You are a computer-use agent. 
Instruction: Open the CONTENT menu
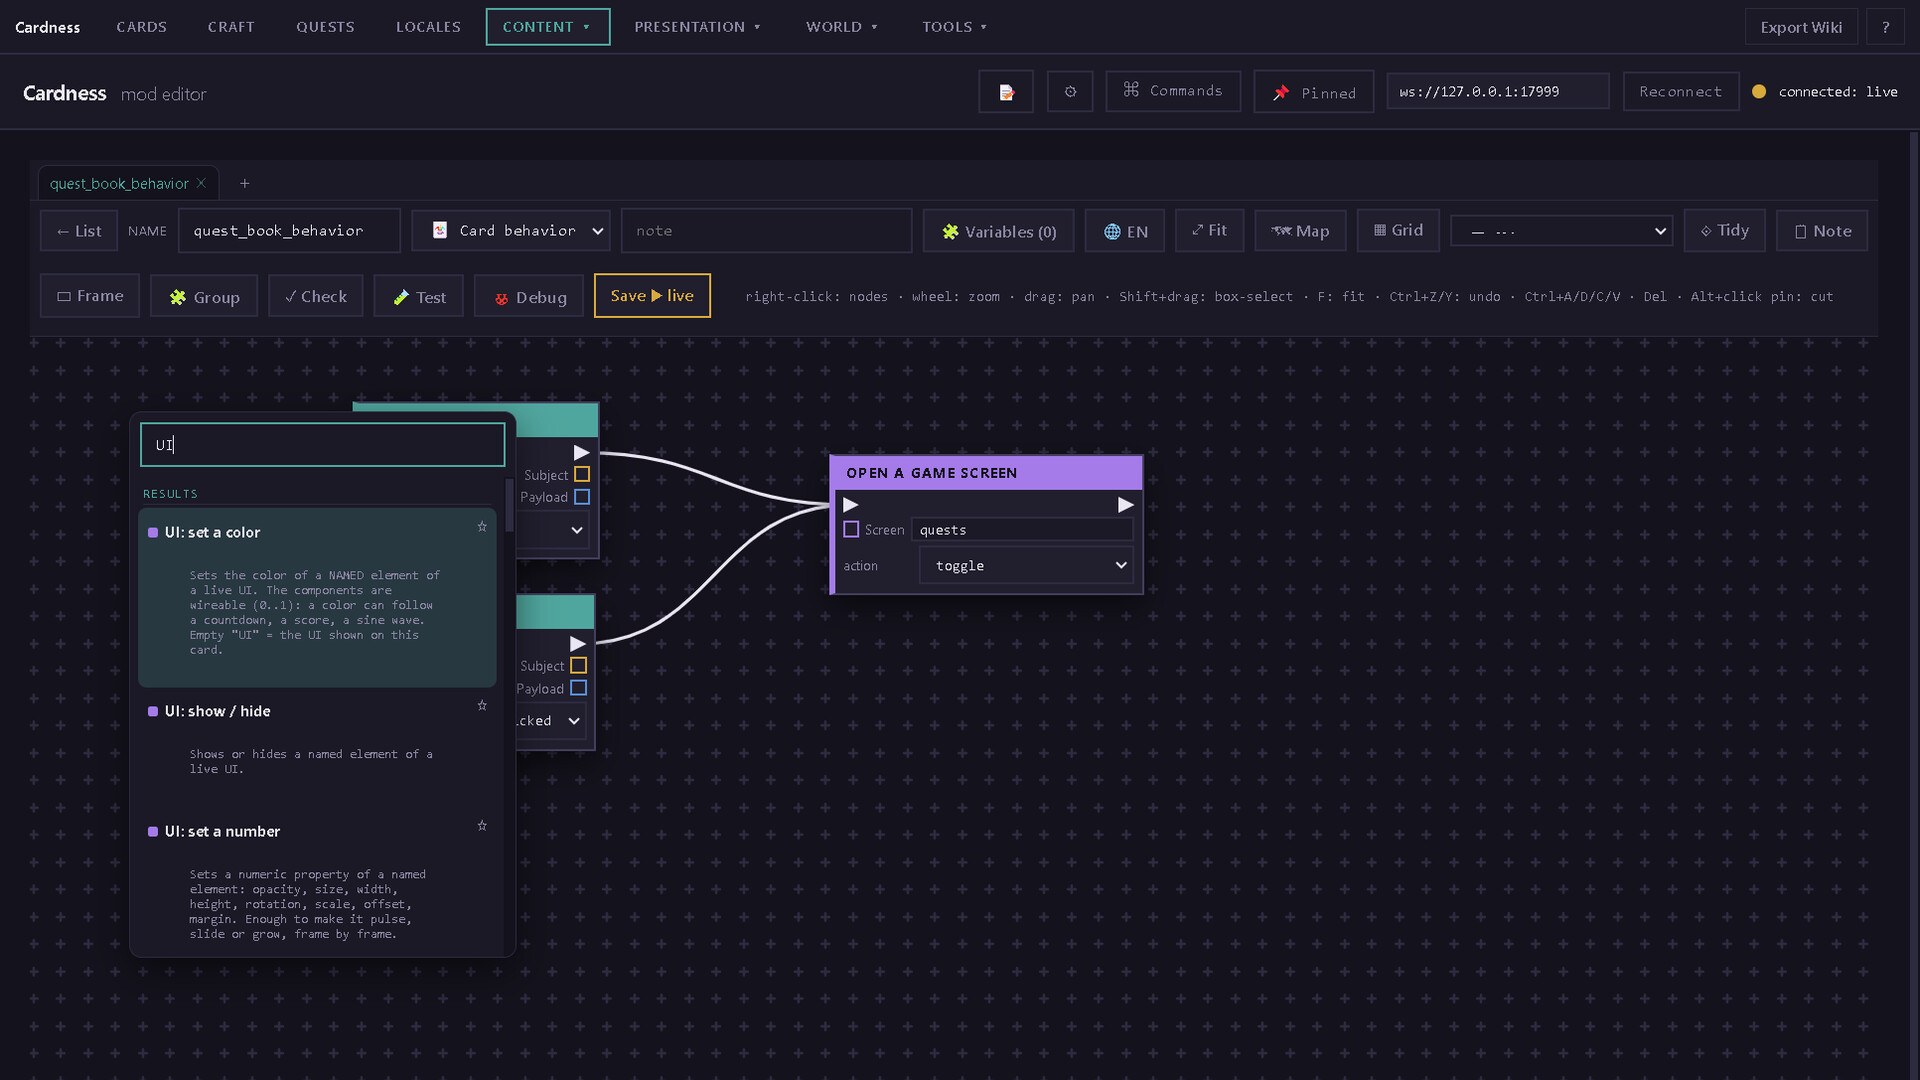coord(548,27)
